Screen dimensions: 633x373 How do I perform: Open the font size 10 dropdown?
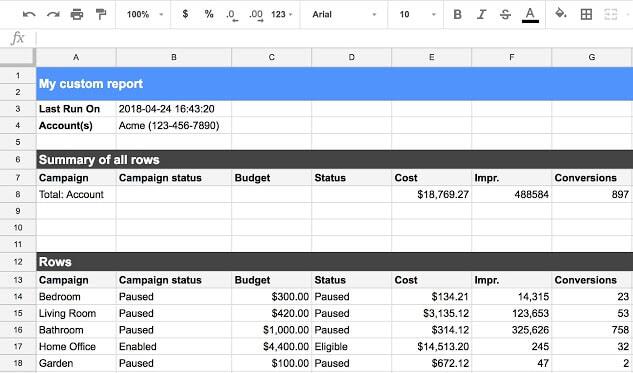pos(417,15)
